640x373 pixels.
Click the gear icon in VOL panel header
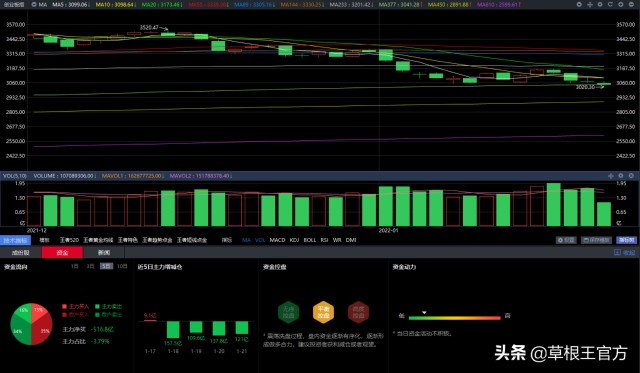621,176
